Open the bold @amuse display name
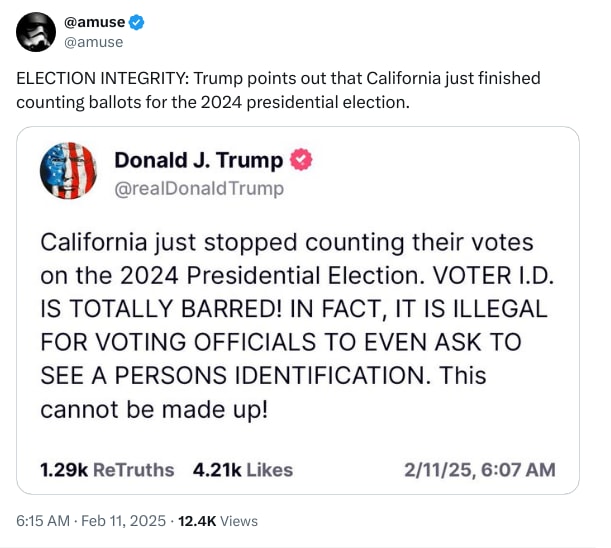 coord(94,22)
